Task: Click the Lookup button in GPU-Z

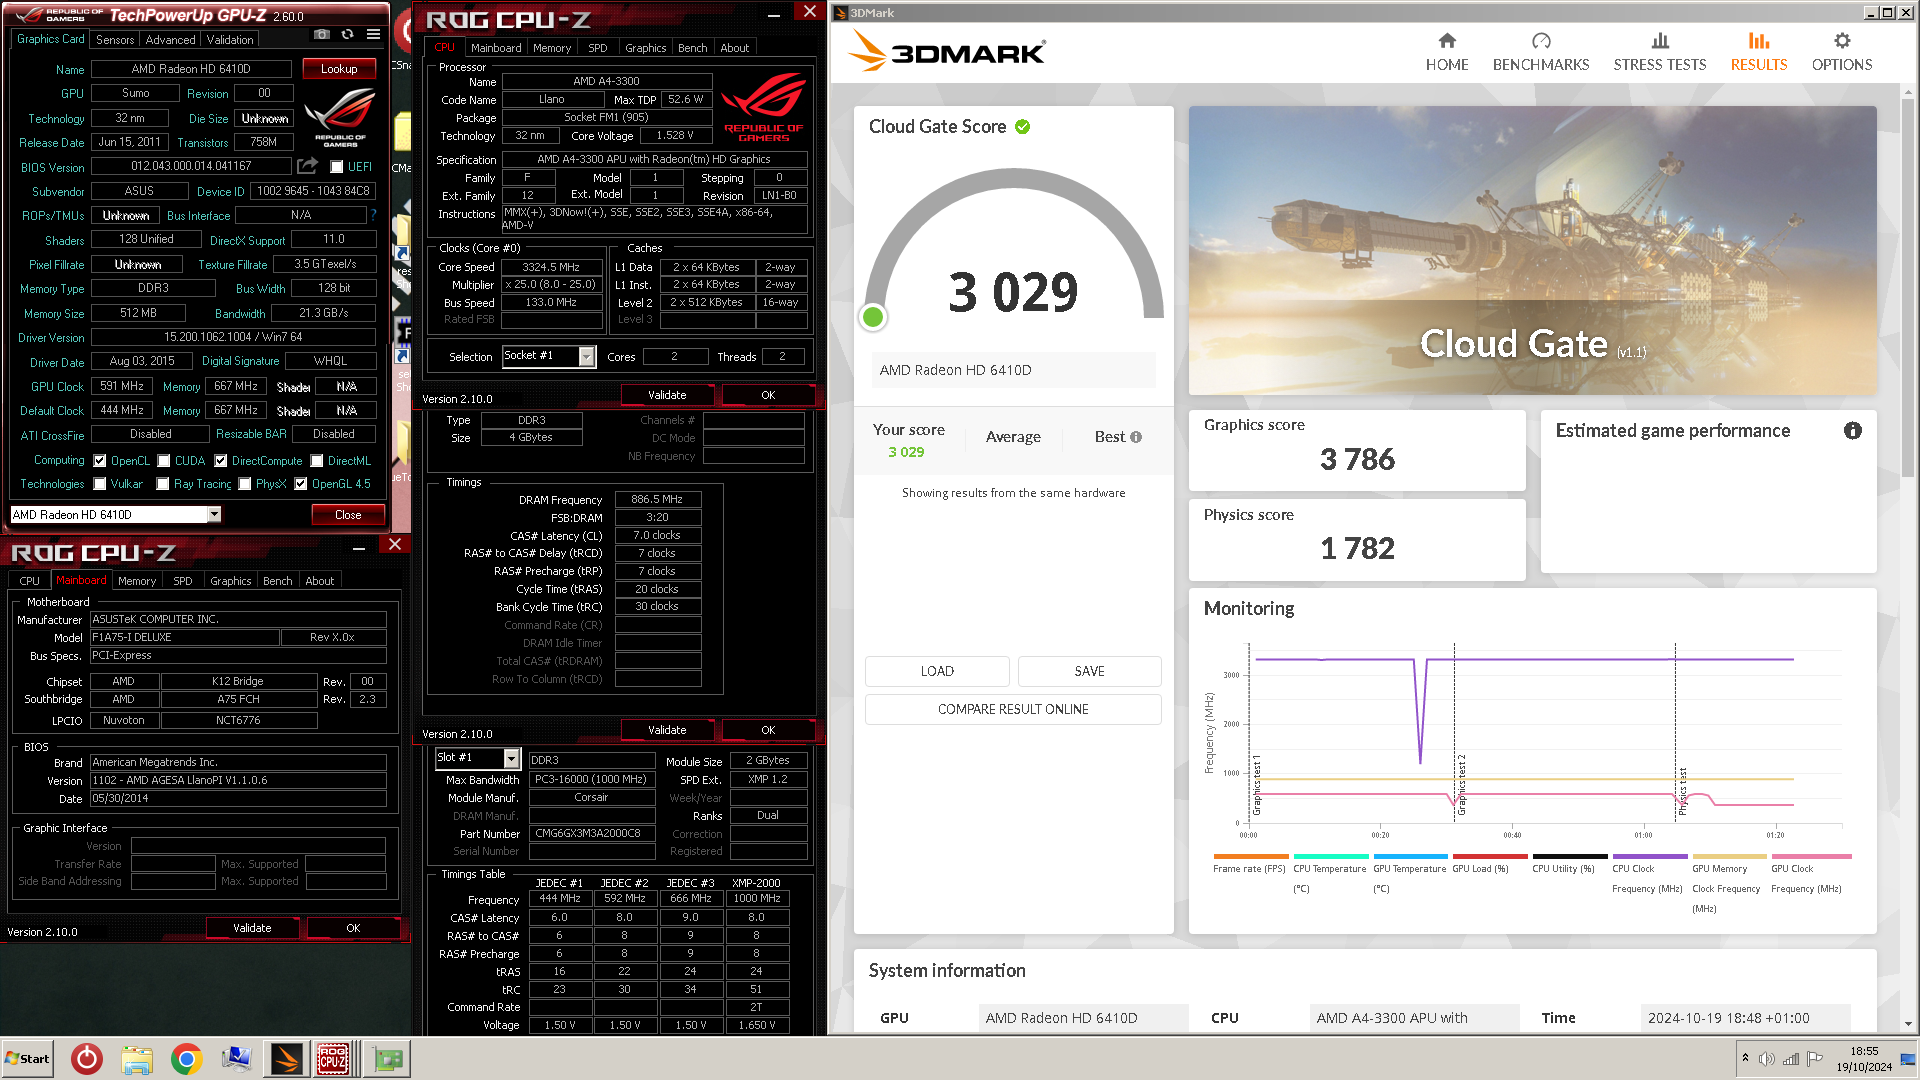Action: pyautogui.click(x=339, y=69)
